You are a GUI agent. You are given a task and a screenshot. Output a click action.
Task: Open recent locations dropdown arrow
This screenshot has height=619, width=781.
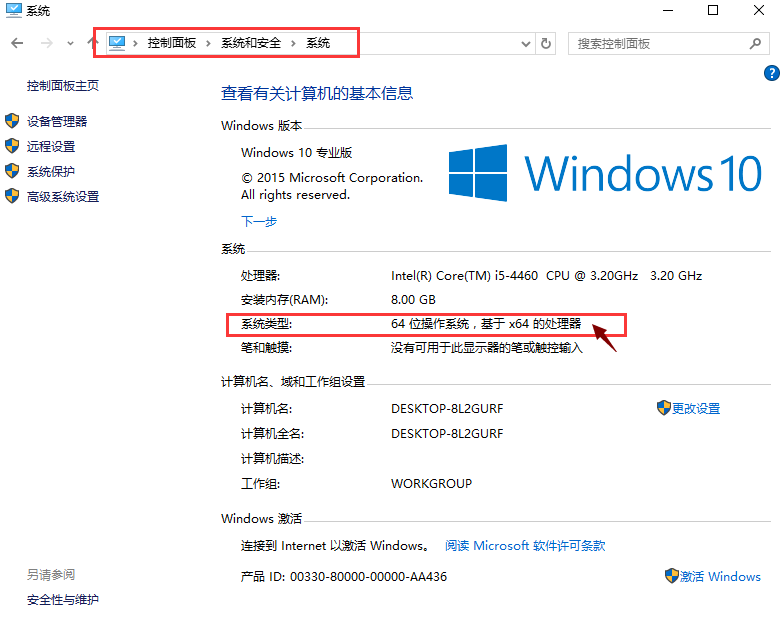[70, 44]
